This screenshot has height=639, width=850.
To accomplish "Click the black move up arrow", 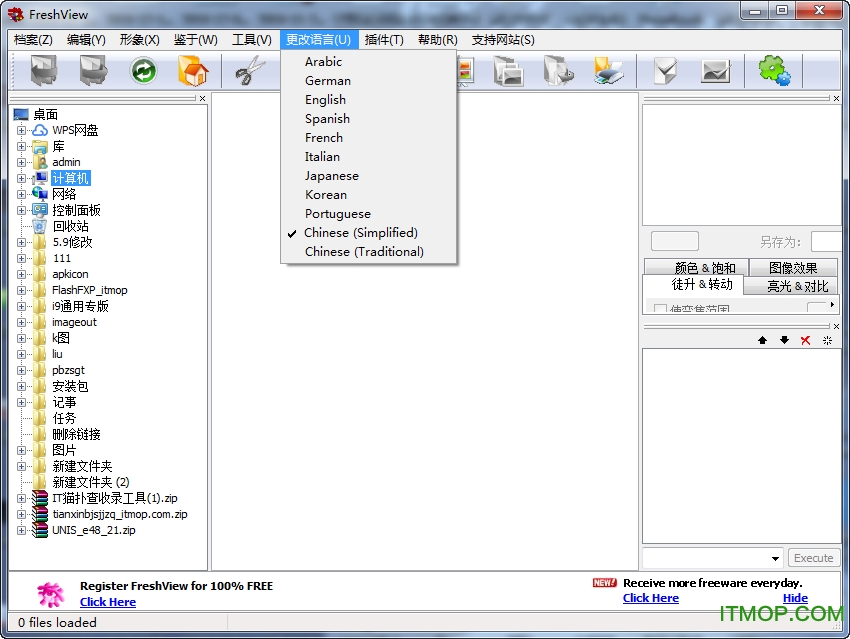I will pyautogui.click(x=762, y=341).
